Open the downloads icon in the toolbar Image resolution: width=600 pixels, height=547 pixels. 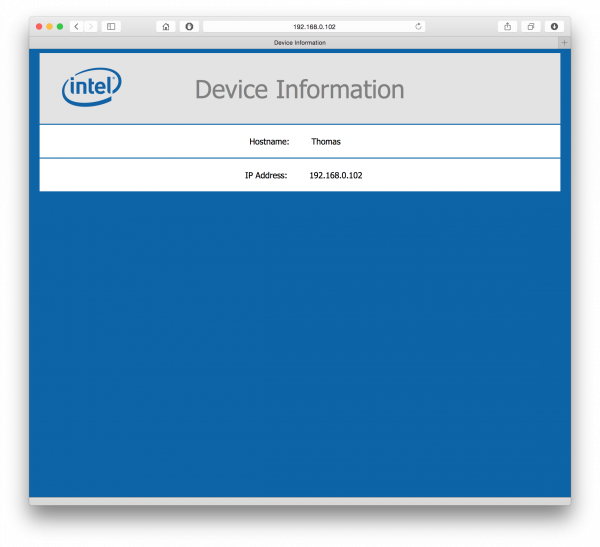tap(554, 26)
